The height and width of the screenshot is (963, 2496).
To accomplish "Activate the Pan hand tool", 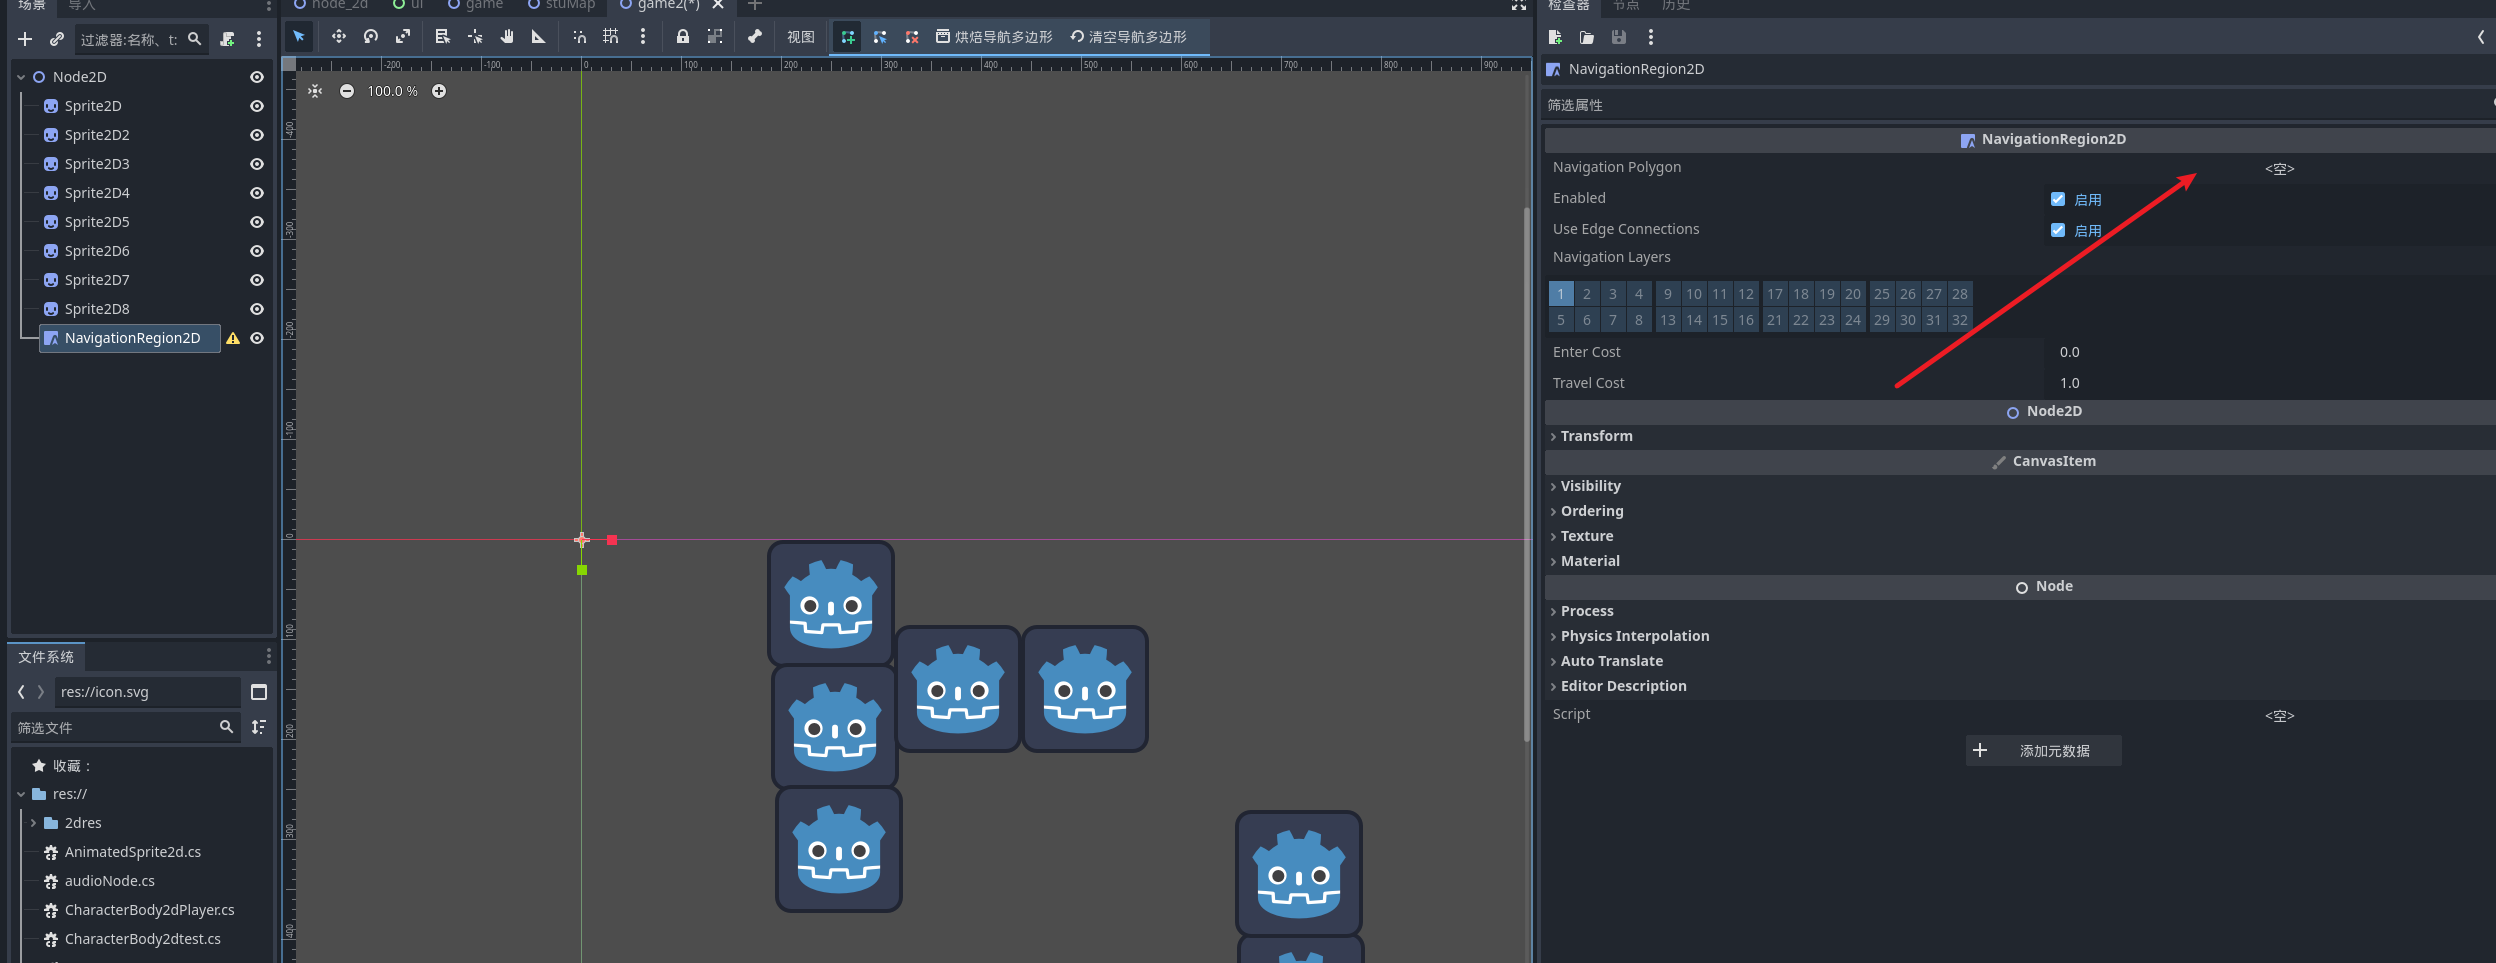I will click(x=507, y=37).
